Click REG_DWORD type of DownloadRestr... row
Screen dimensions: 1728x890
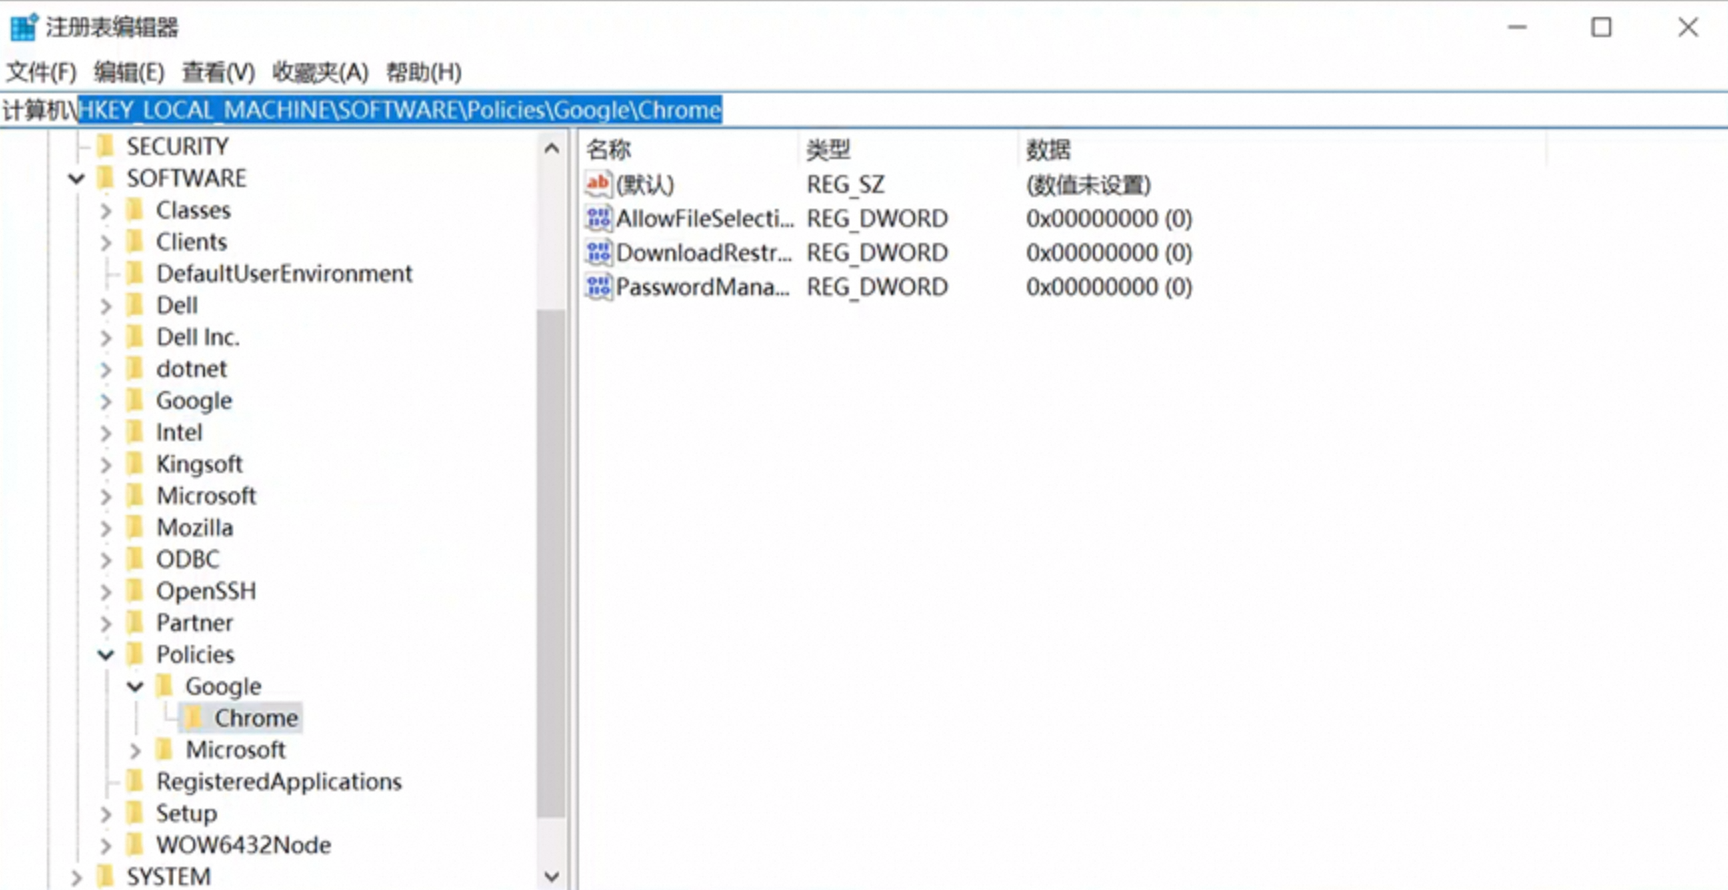[x=877, y=252]
